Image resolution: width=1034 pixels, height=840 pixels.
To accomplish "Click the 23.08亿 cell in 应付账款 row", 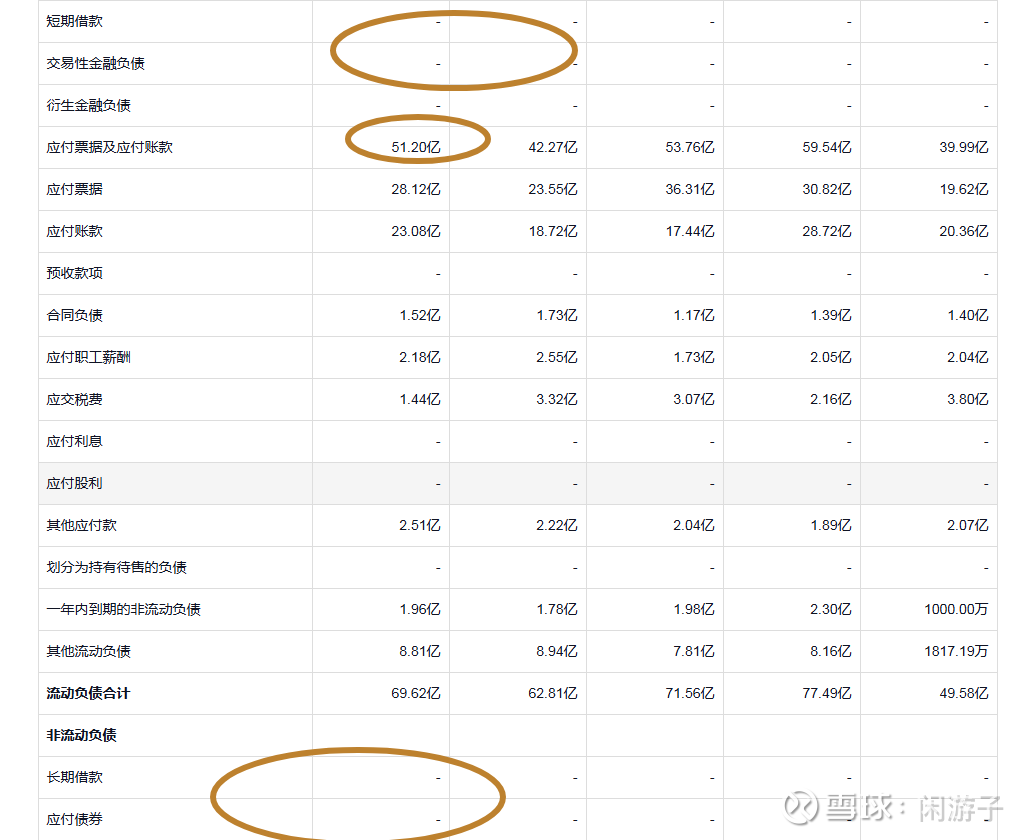I will (x=415, y=231).
